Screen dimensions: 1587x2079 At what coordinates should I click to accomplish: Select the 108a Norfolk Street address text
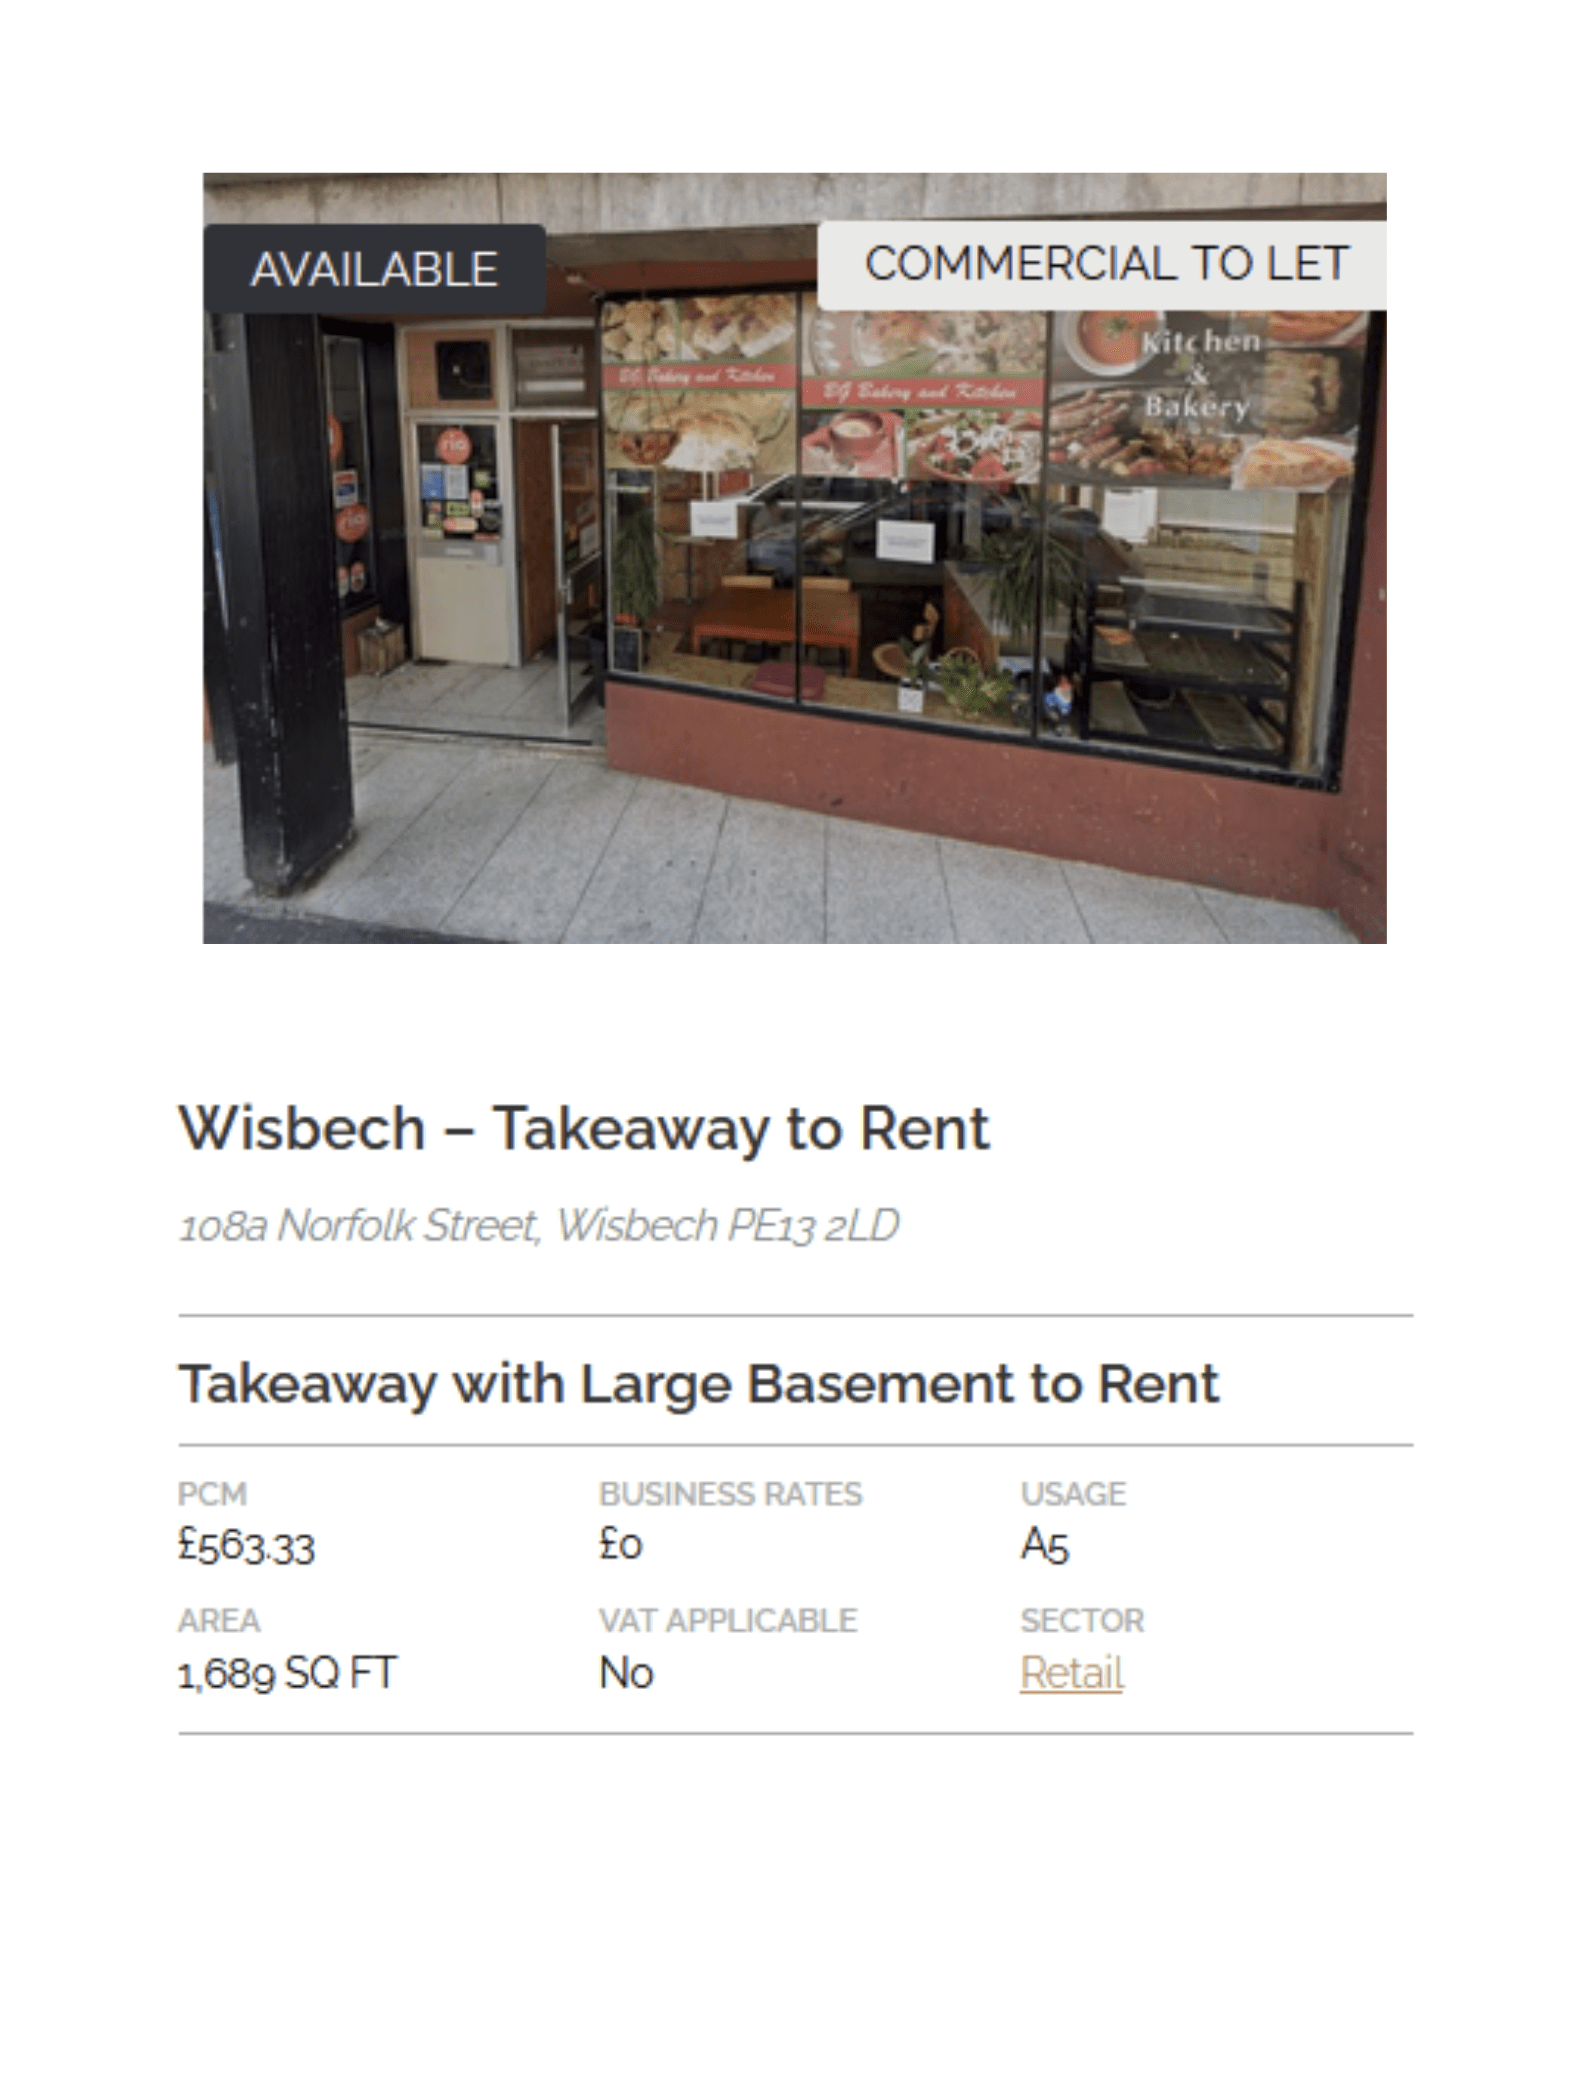tap(539, 1225)
